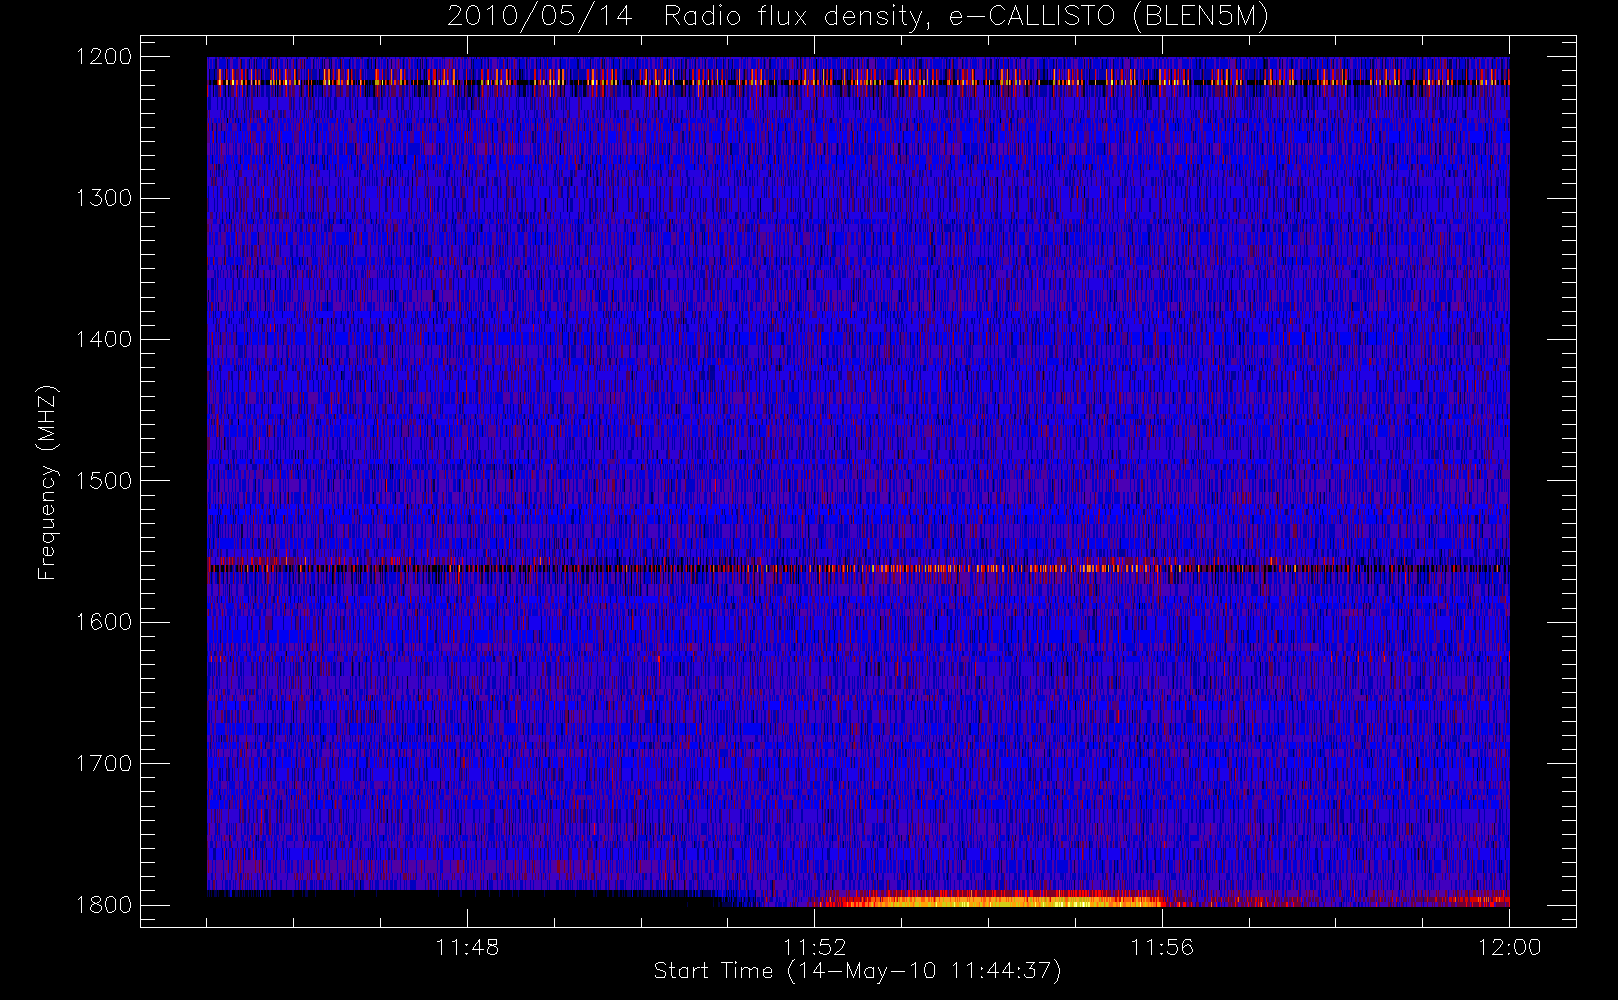This screenshot has height=1000, width=1618.
Task: Click the 'Start Time (14-May-10 11:44:37)' label
Action: 857,971
